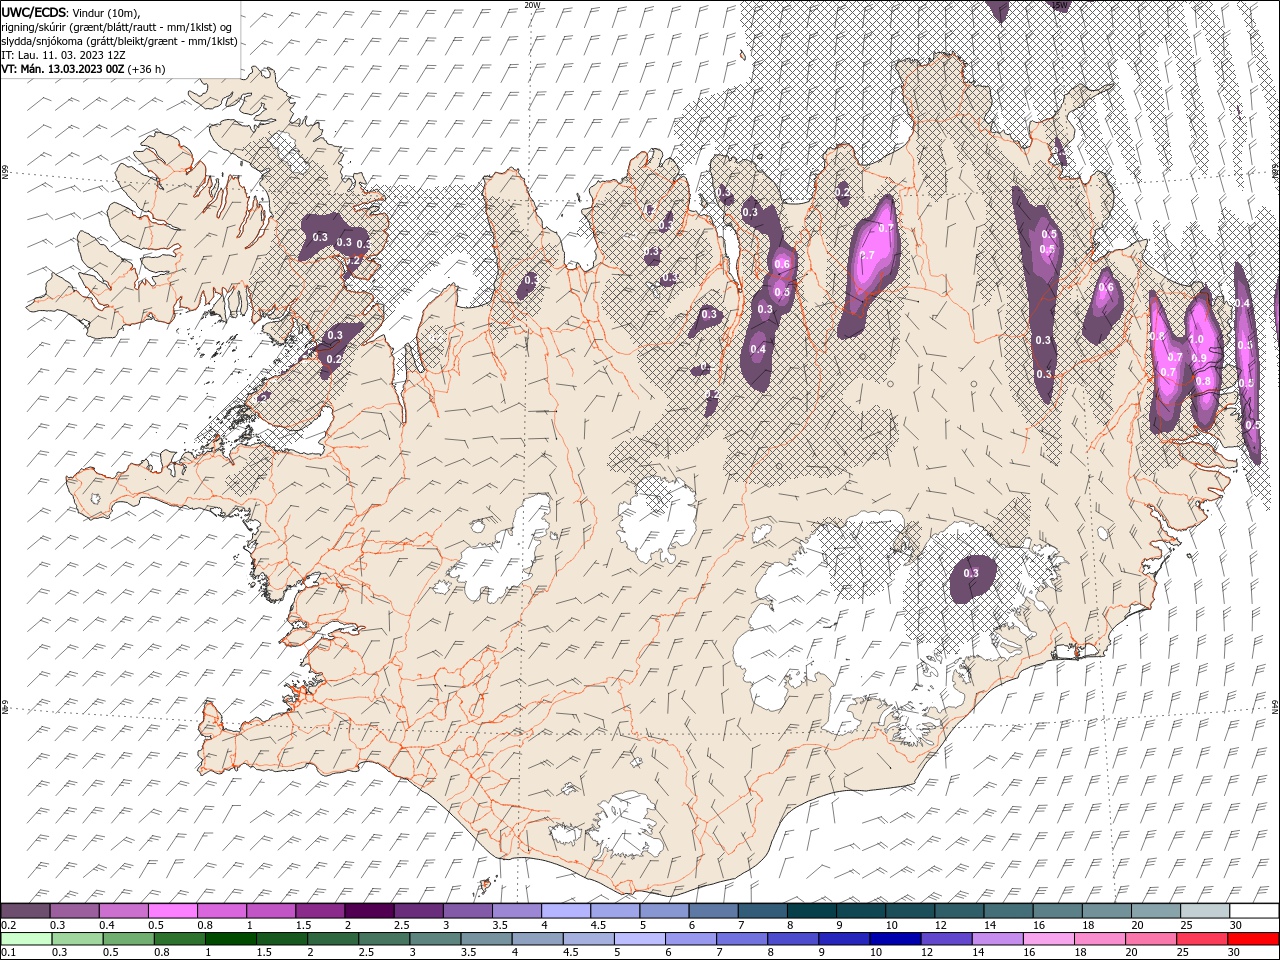
Task: Pick the top-row legend swatch between 4 and 4.5
Action: pyautogui.click(x=565, y=911)
